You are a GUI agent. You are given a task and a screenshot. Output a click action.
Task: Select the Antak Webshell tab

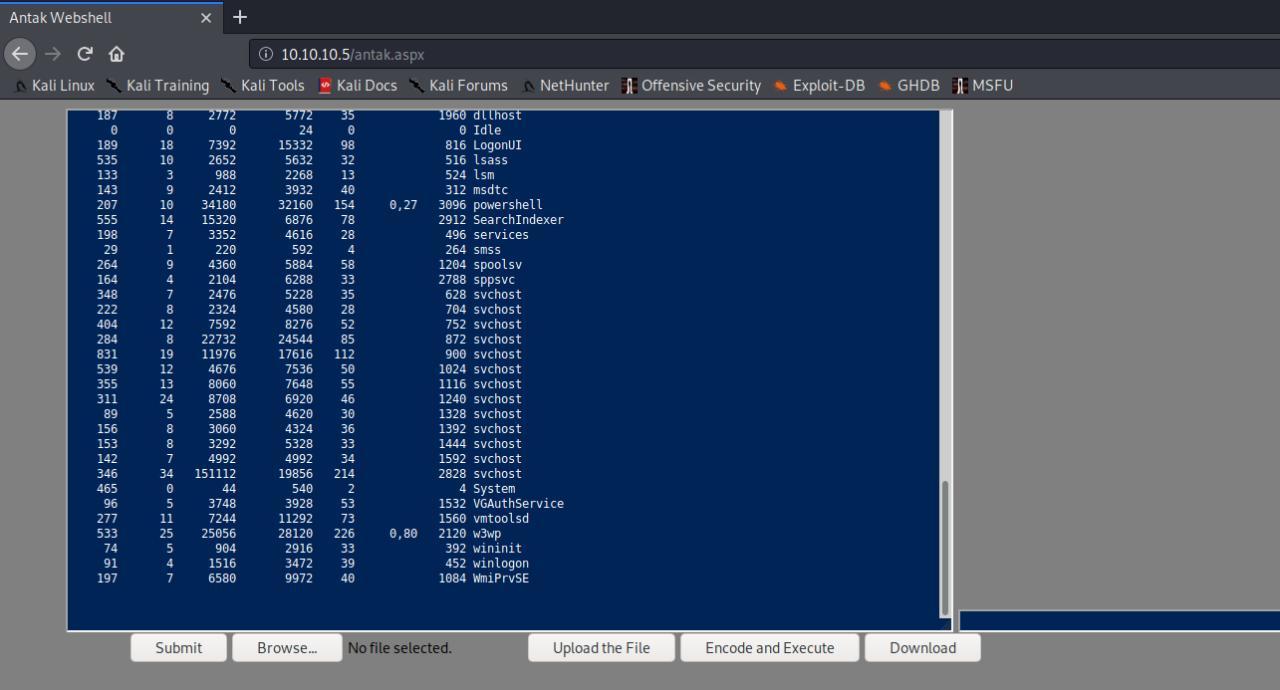110,18
